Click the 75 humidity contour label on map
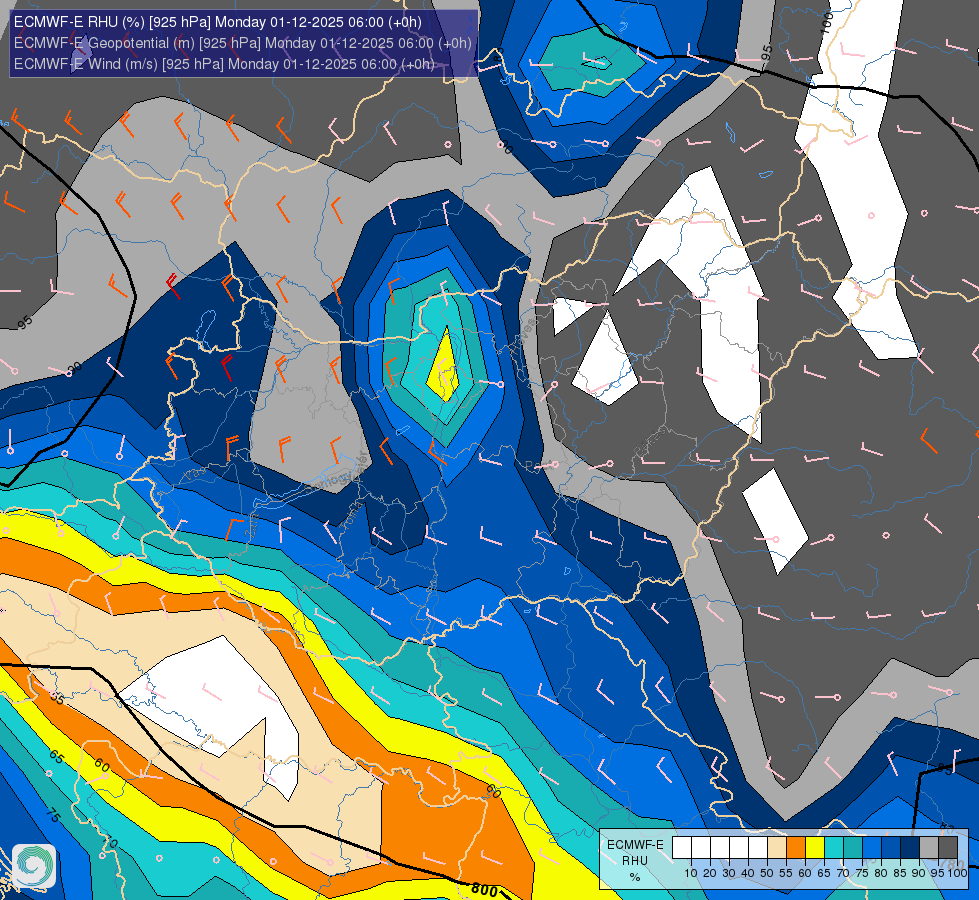This screenshot has width=979, height=900. pos(53,816)
